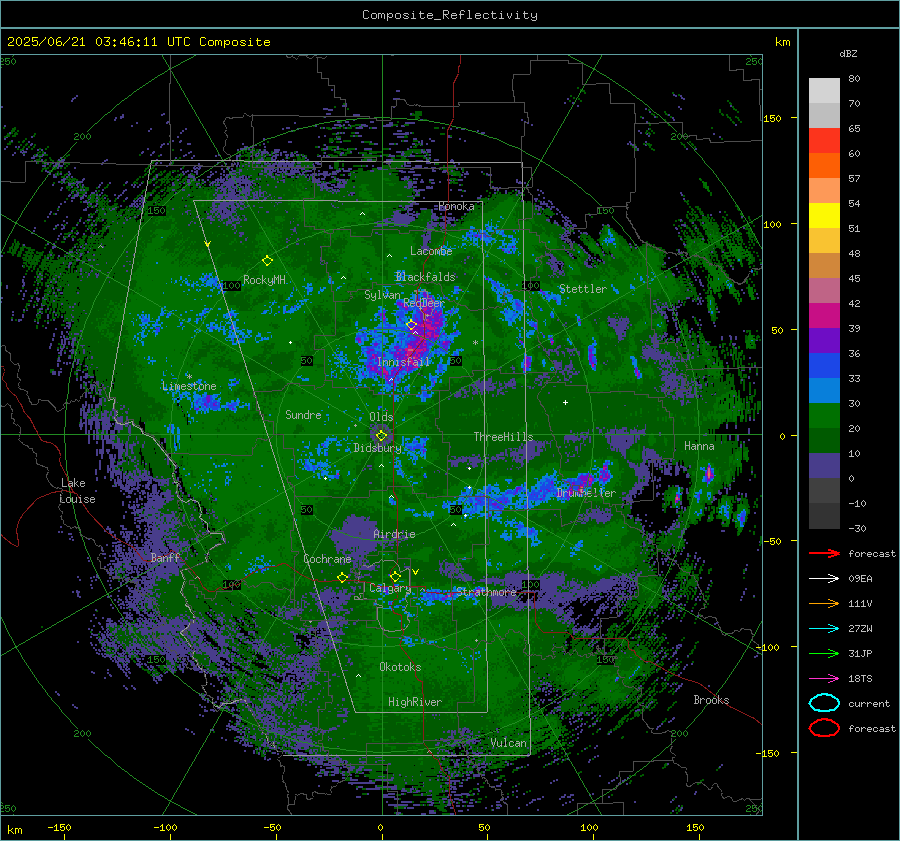Click the 100 tick on right km axis
Screen dimensions: 900x841
[x=772, y=224]
